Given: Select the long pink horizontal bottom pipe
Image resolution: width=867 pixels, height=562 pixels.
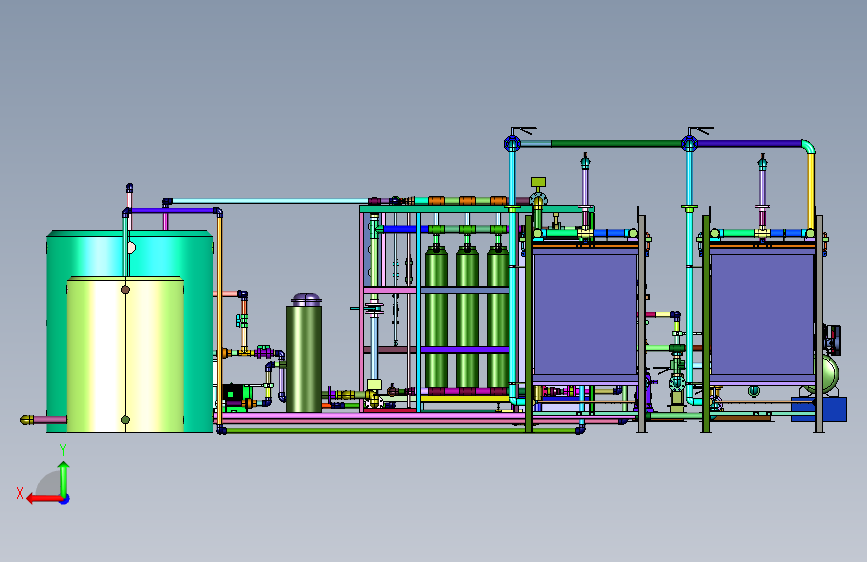Looking at the screenshot, I should pos(370,416).
